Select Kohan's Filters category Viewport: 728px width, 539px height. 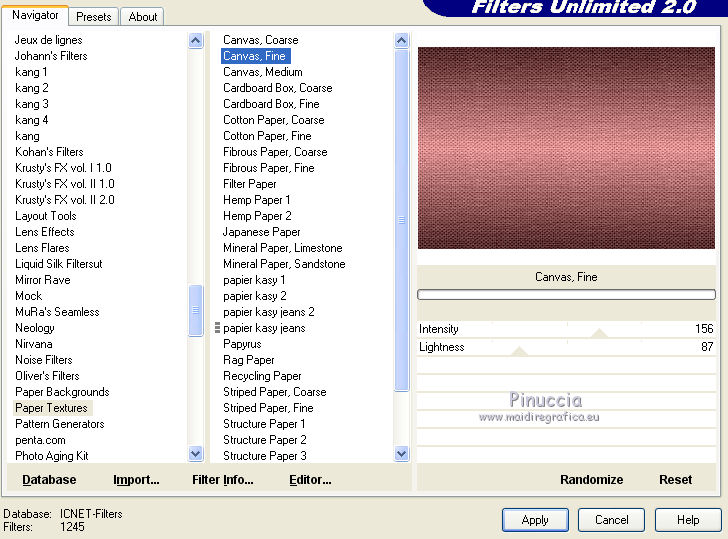point(49,152)
